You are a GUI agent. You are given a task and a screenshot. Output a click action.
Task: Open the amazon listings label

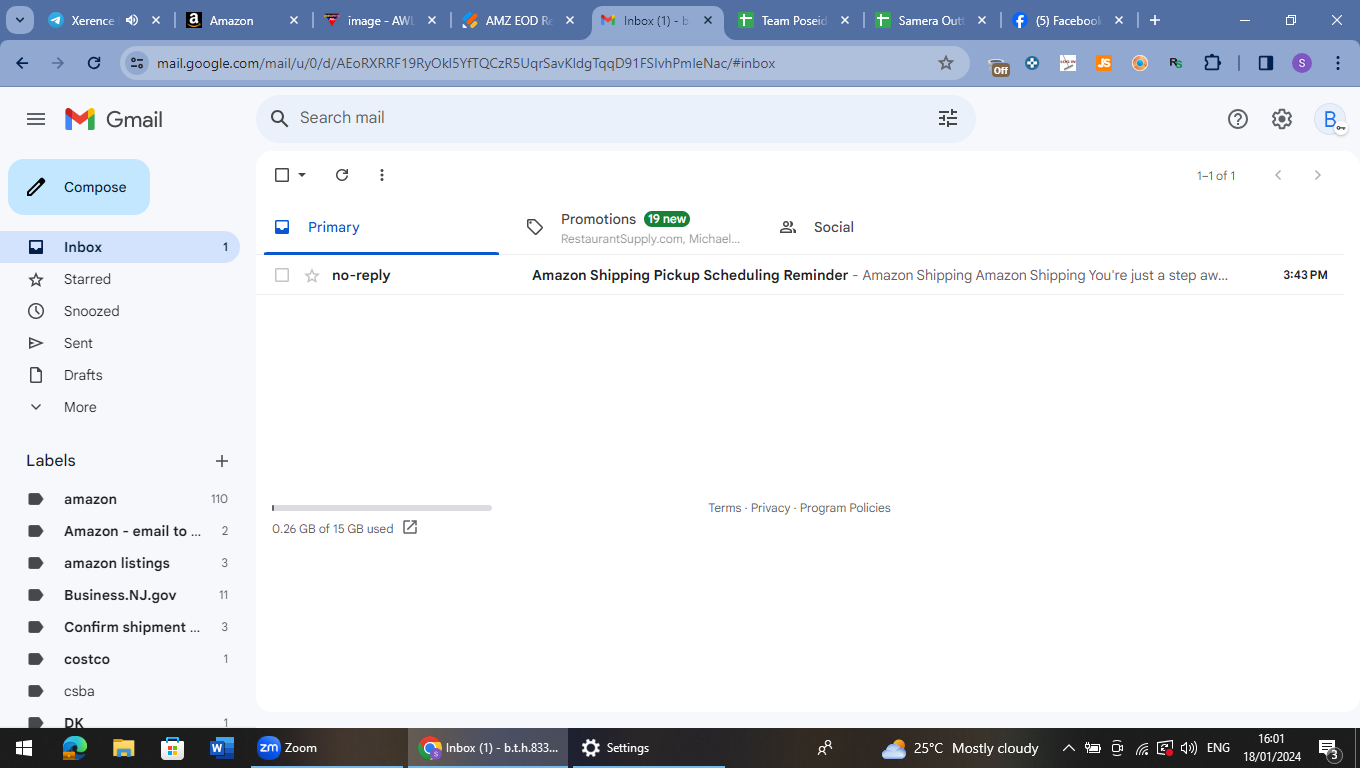[120, 563]
